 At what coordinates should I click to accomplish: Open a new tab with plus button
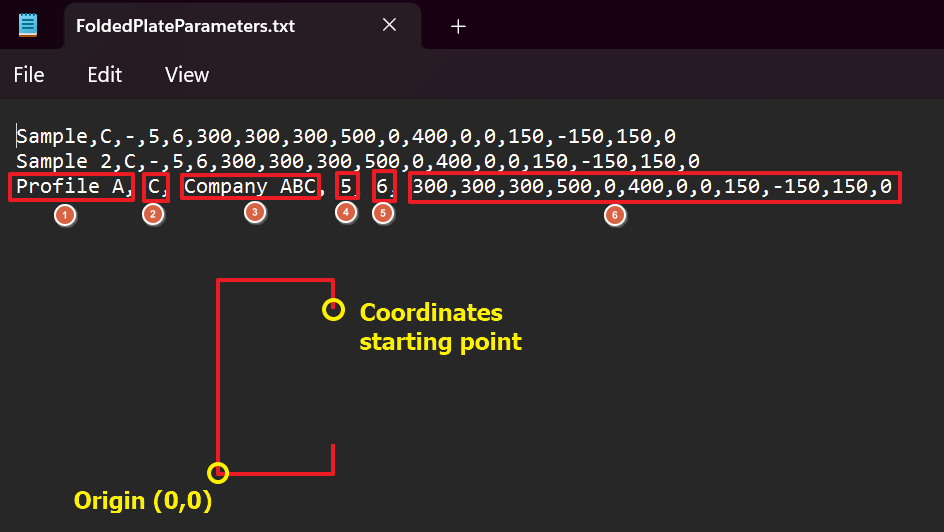pos(458,27)
